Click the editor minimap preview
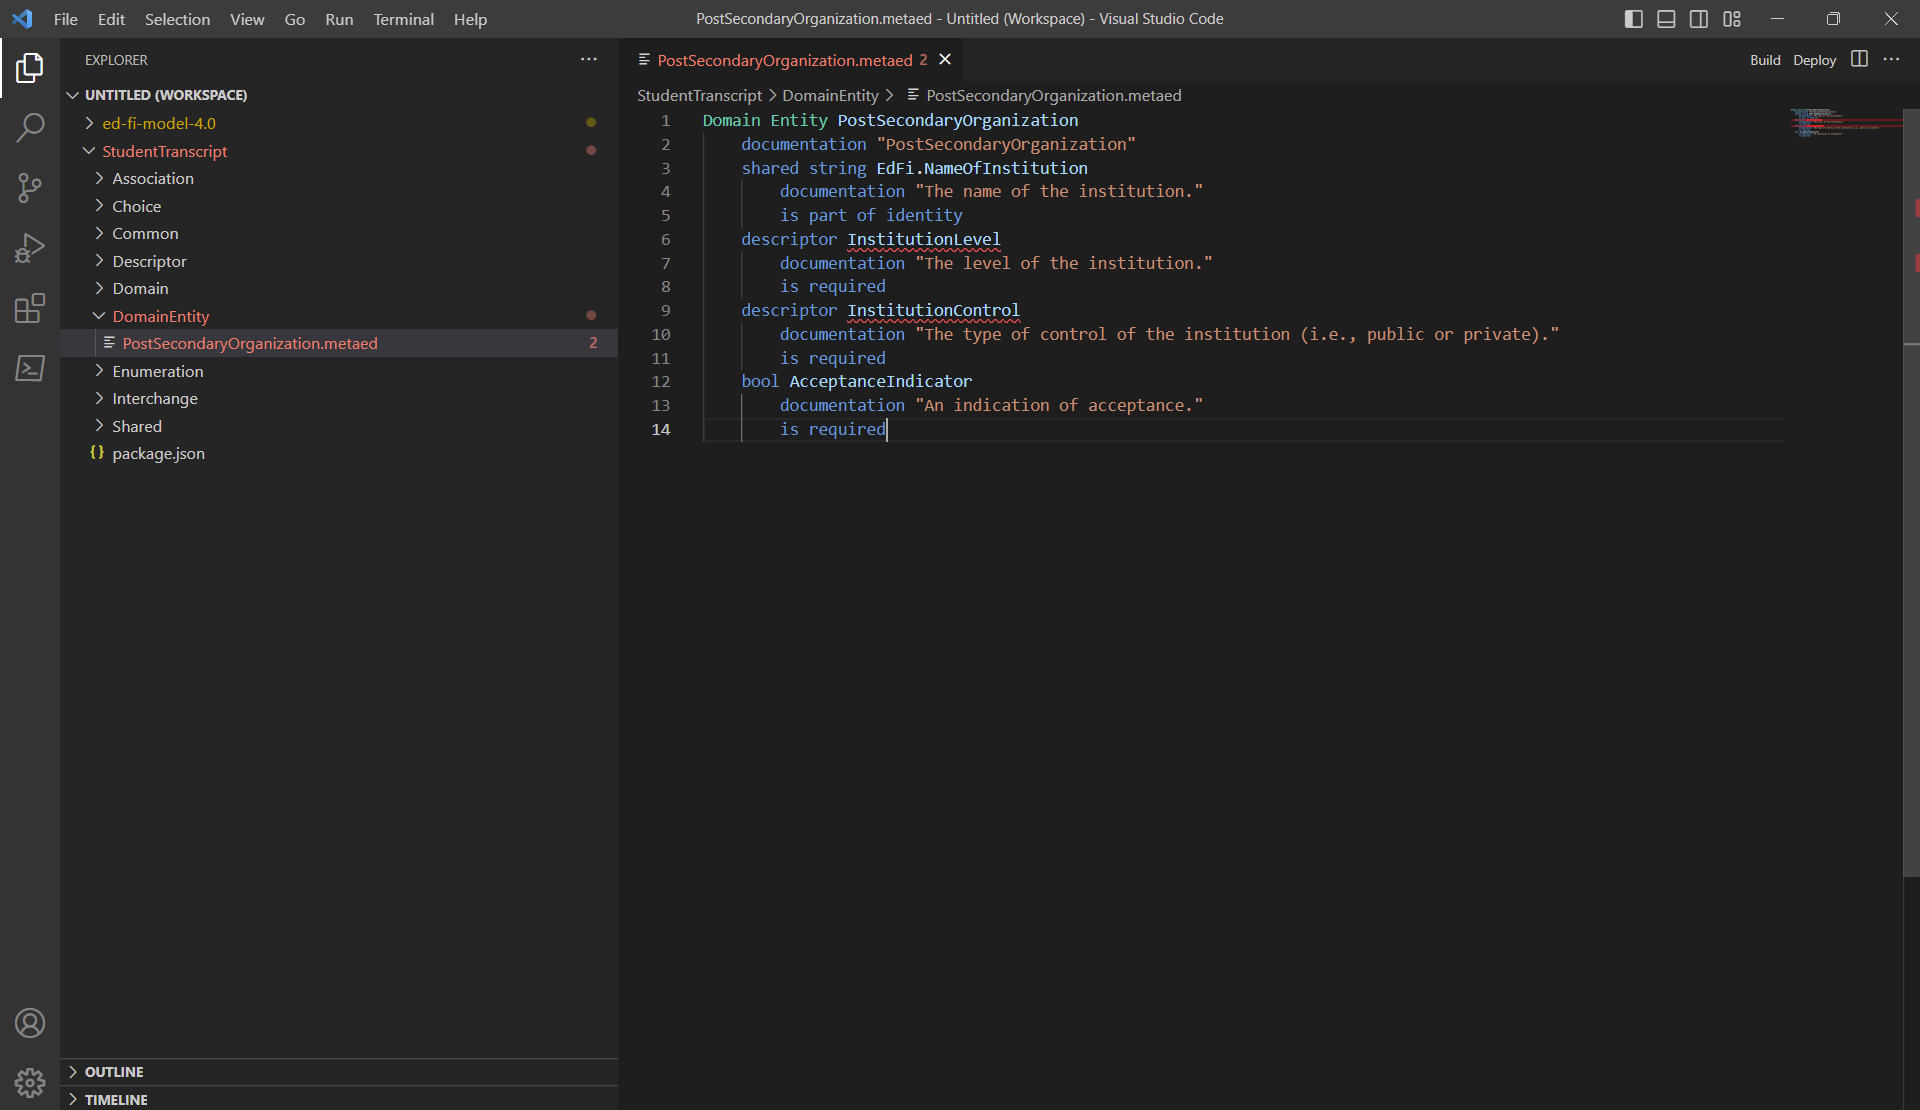The image size is (1920, 1110). [1845, 122]
